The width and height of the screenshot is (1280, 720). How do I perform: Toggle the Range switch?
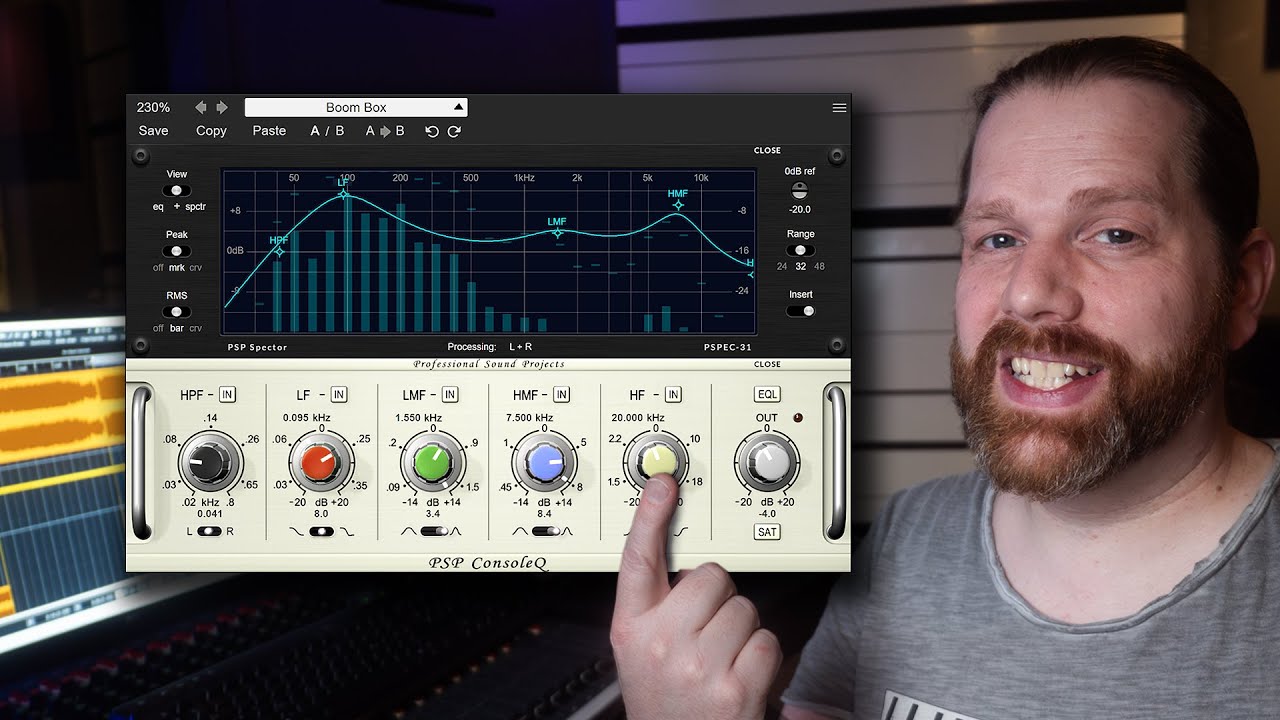(x=800, y=250)
